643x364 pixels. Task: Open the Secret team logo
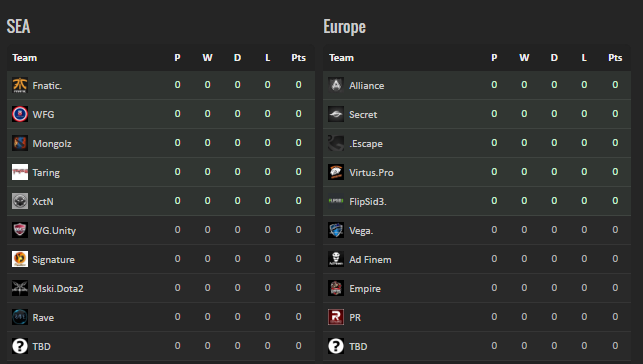coord(336,114)
